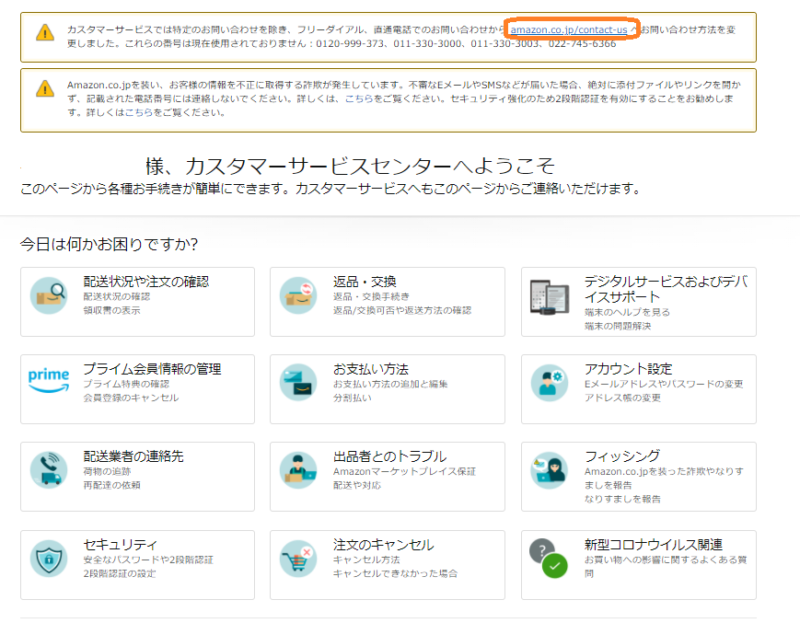Click the package search icon for 配送状況や注文の確認
The width and height of the screenshot is (800, 623).
point(48,295)
